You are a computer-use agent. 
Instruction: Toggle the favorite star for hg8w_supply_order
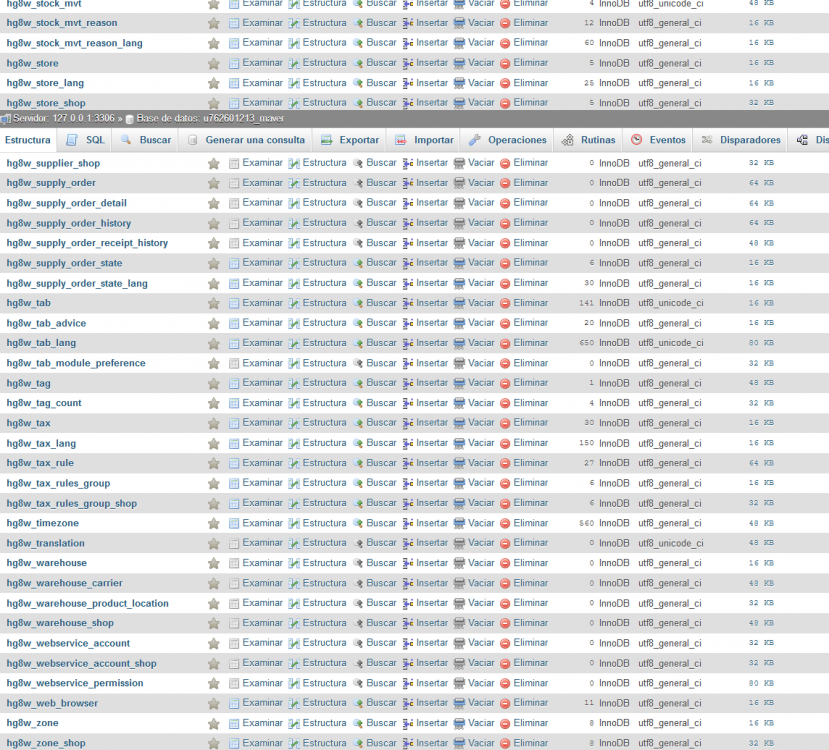pyautogui.click(x=213, y=183)
